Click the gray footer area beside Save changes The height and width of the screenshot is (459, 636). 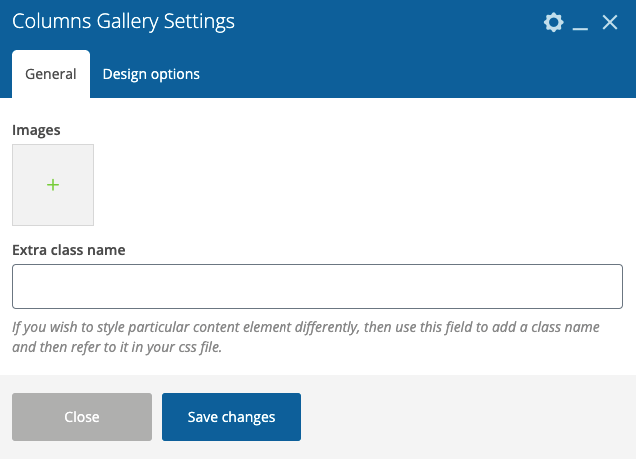(466, 417)
